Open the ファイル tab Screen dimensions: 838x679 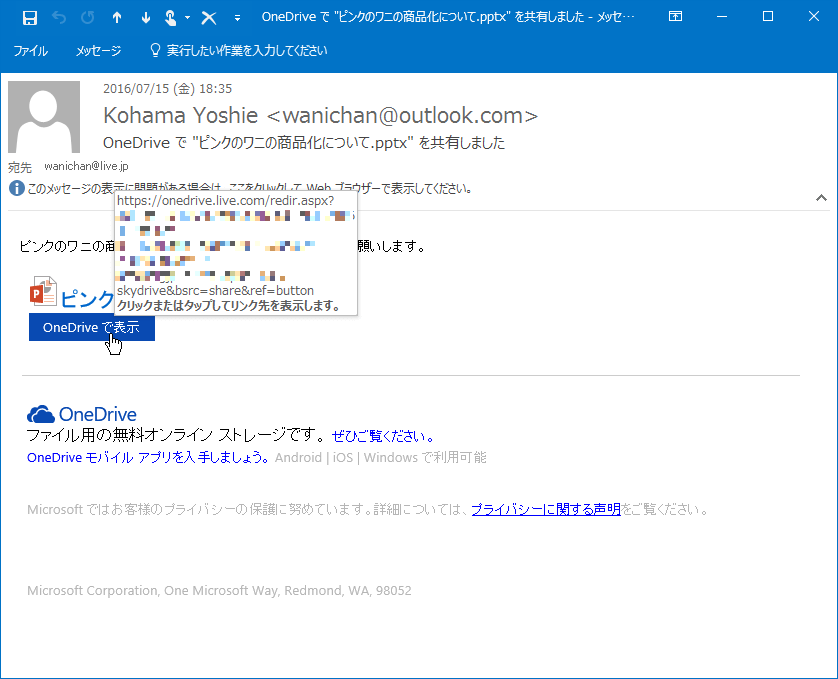coord(30,51)
